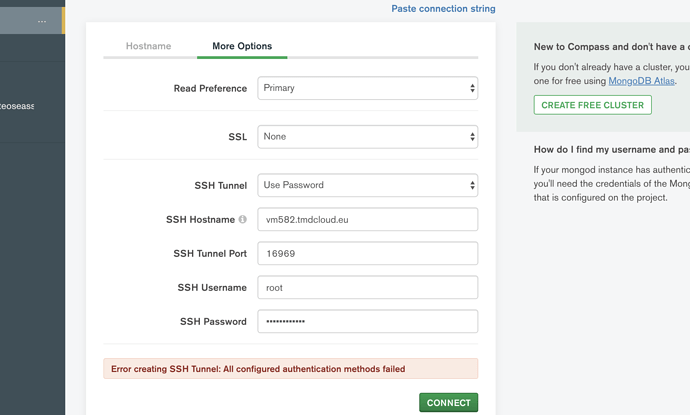Viewport: 690px width, 415px height.
Task: Click the CREATE FREE CLUSTER button
Action: point(592,105)
